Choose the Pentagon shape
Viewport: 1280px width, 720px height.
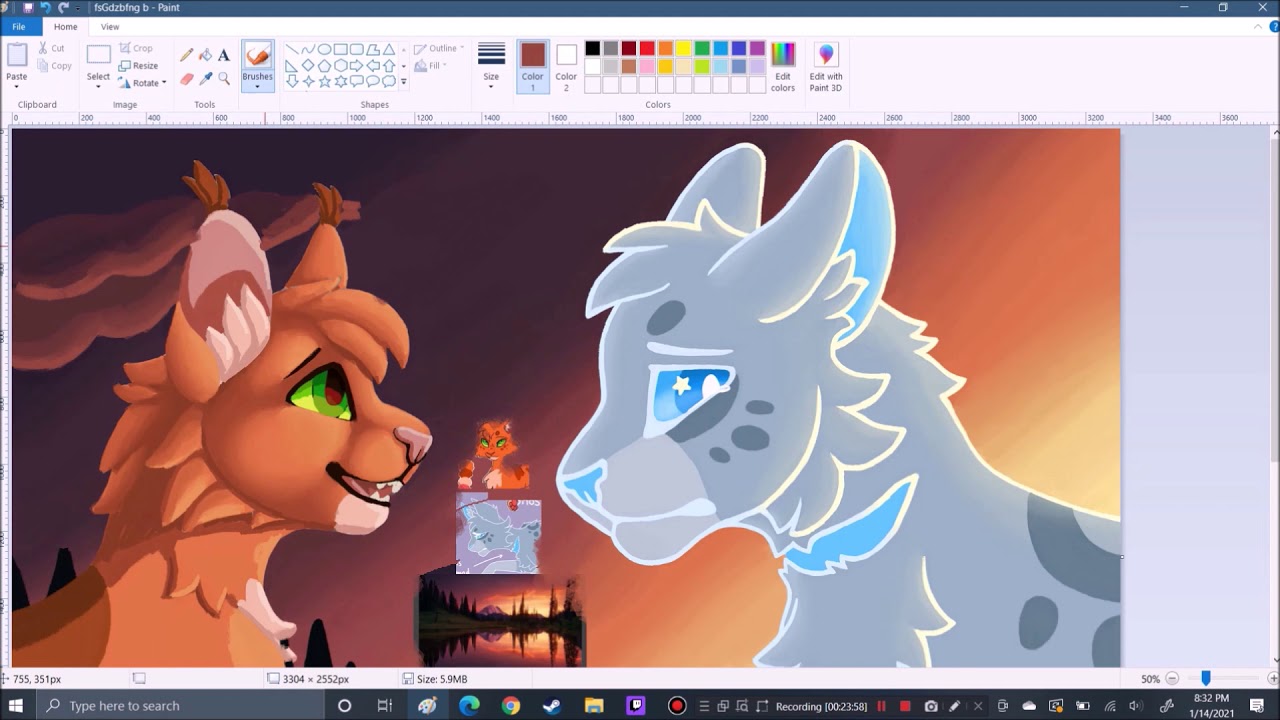tap(324, 65)
